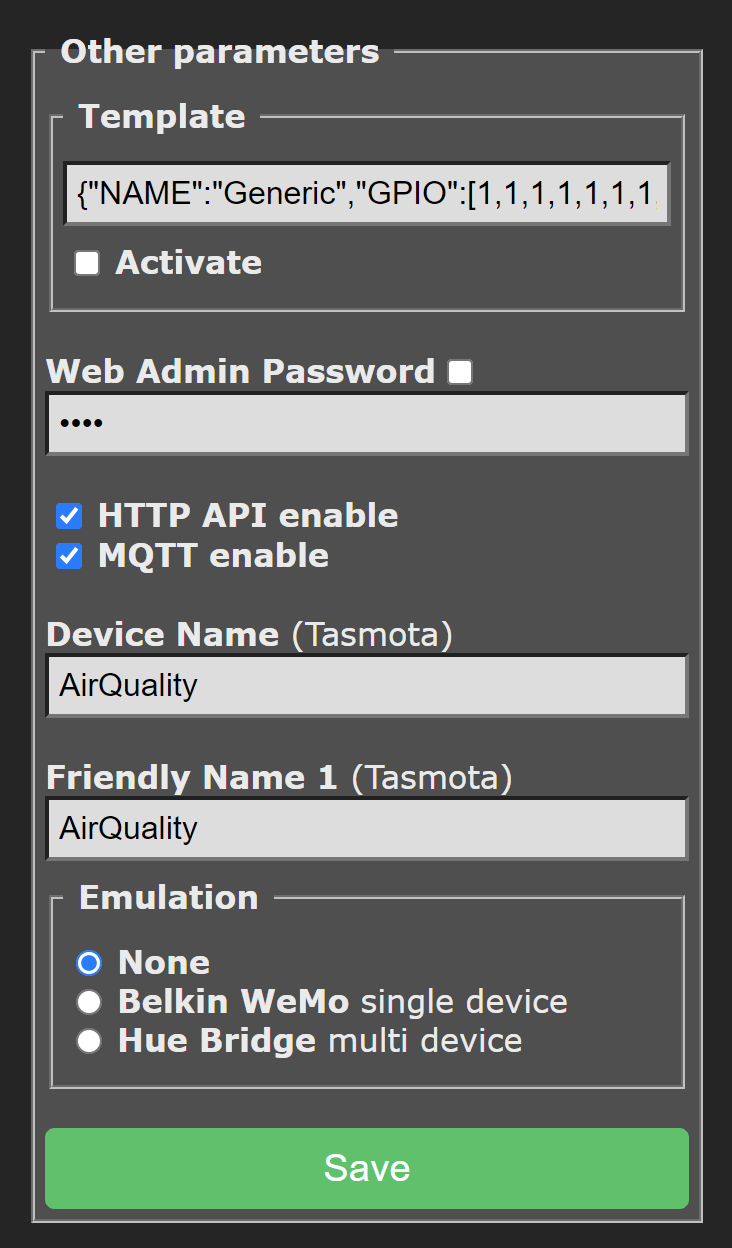Click the Friendly Name 1 input field
The height and width of the screenshot is (1248, 732).
click(x=366, y=828)
